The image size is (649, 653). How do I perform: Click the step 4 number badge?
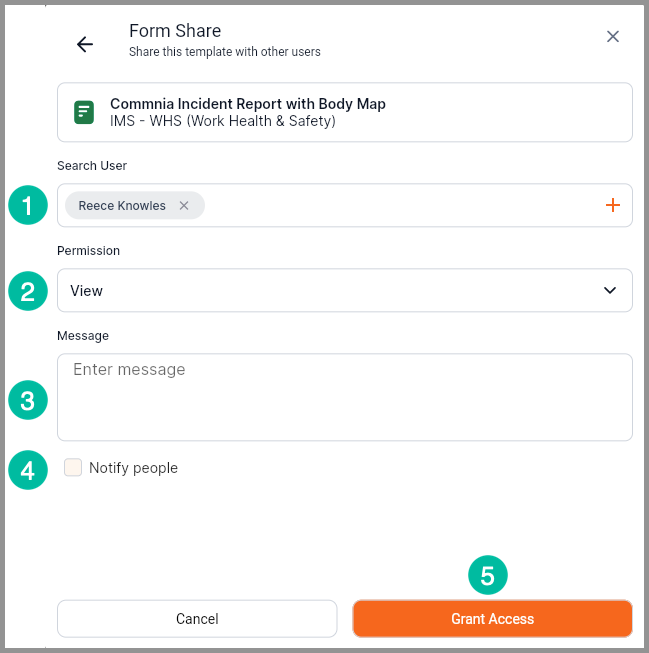[x=28, y=468]
